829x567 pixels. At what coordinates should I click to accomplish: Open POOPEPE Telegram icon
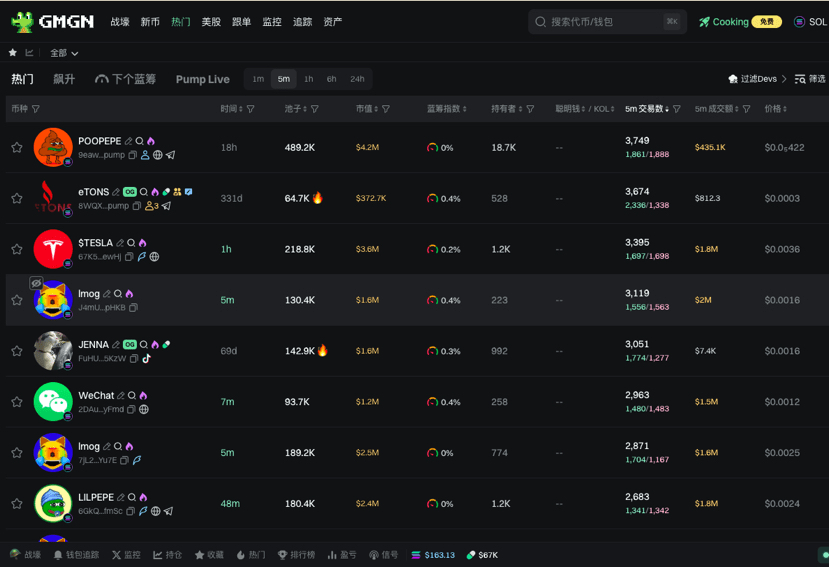click(170, 155)
